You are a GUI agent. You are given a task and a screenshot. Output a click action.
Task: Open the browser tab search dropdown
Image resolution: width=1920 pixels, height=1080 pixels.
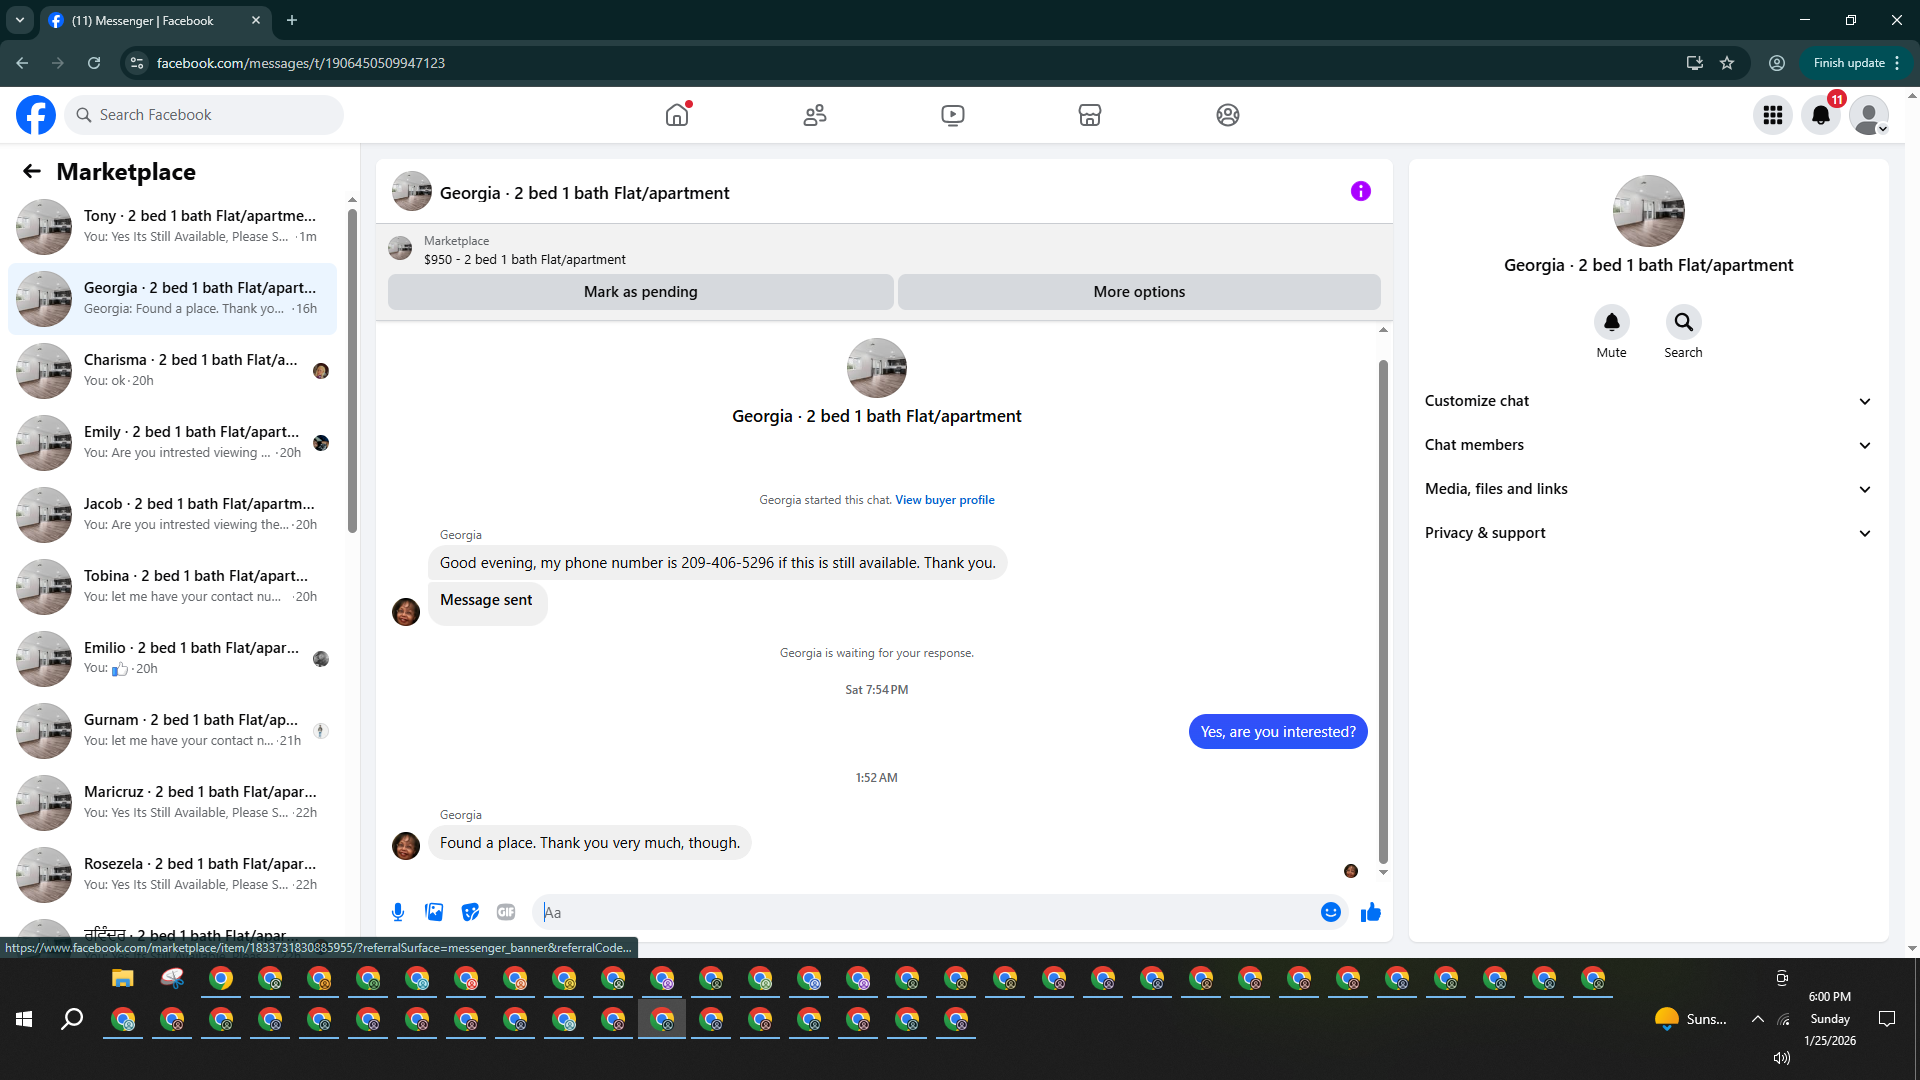(20, 20)
